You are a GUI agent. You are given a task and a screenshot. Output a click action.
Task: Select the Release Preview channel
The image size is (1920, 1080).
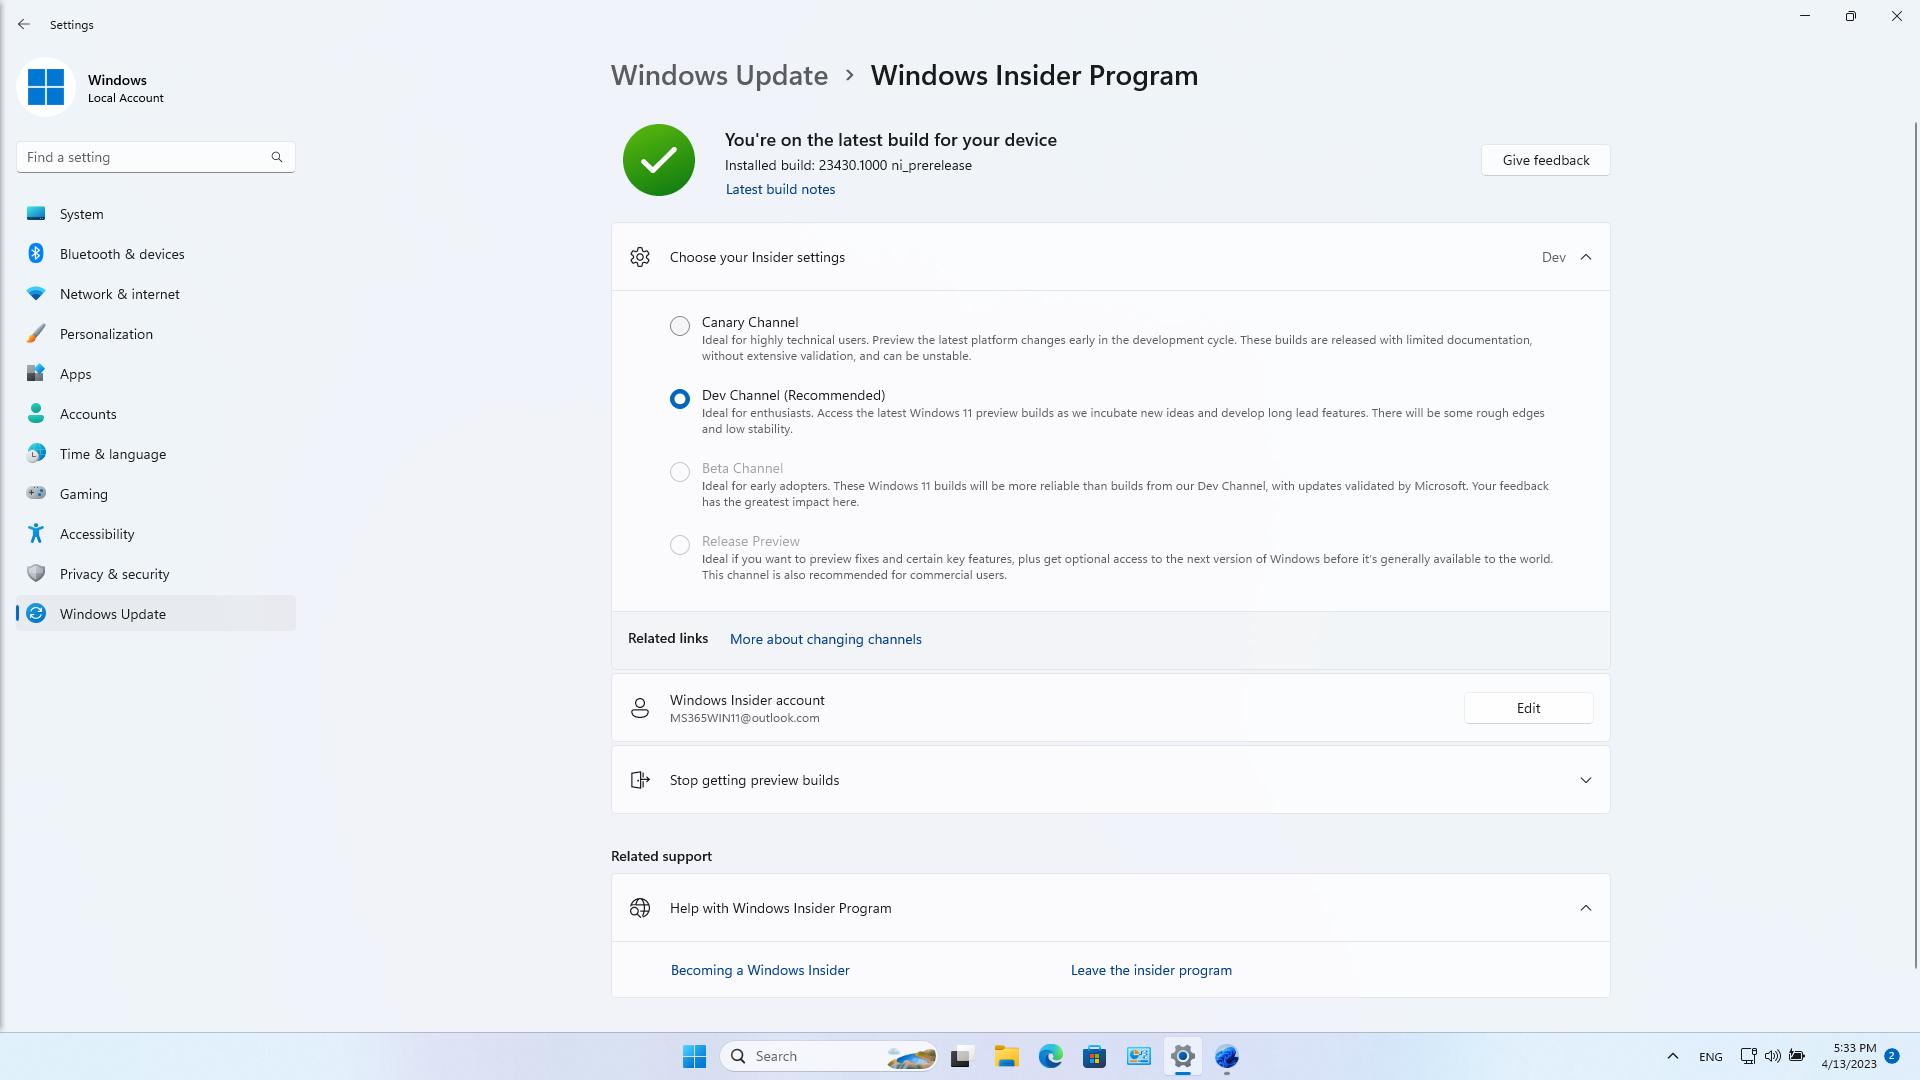click(680, 545)
